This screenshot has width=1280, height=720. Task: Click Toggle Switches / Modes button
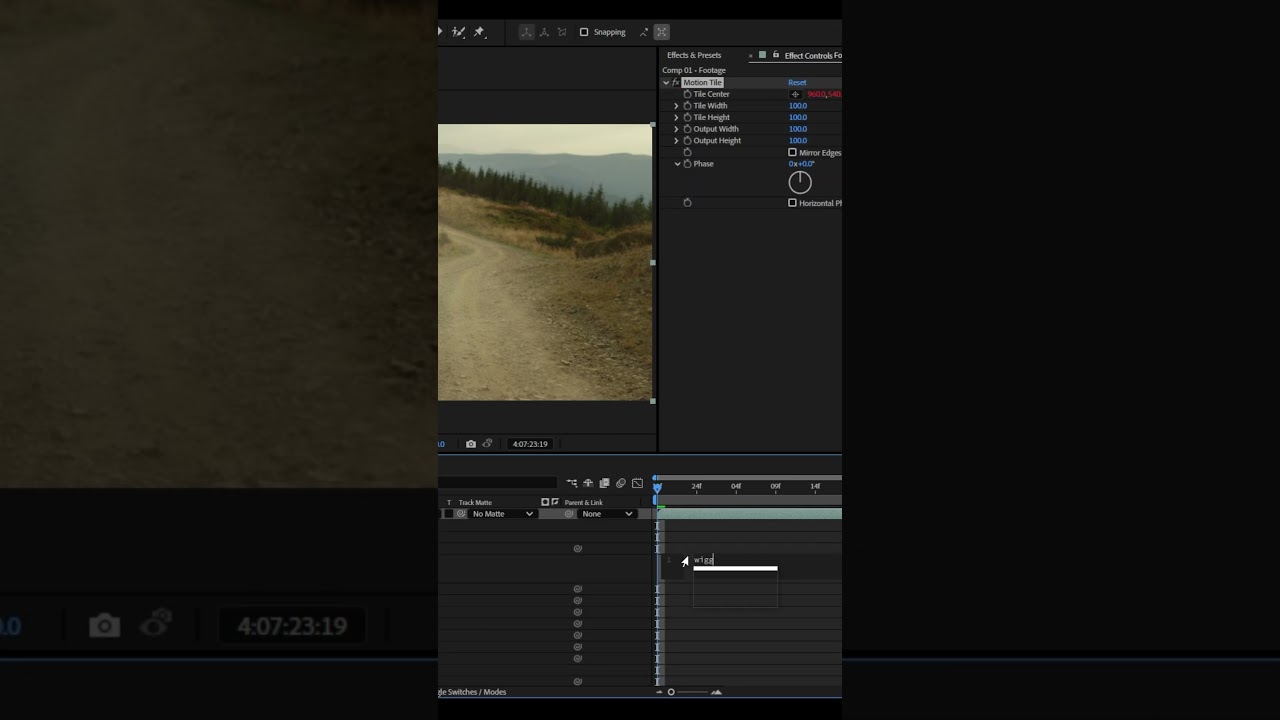click(x=473, y=692)
